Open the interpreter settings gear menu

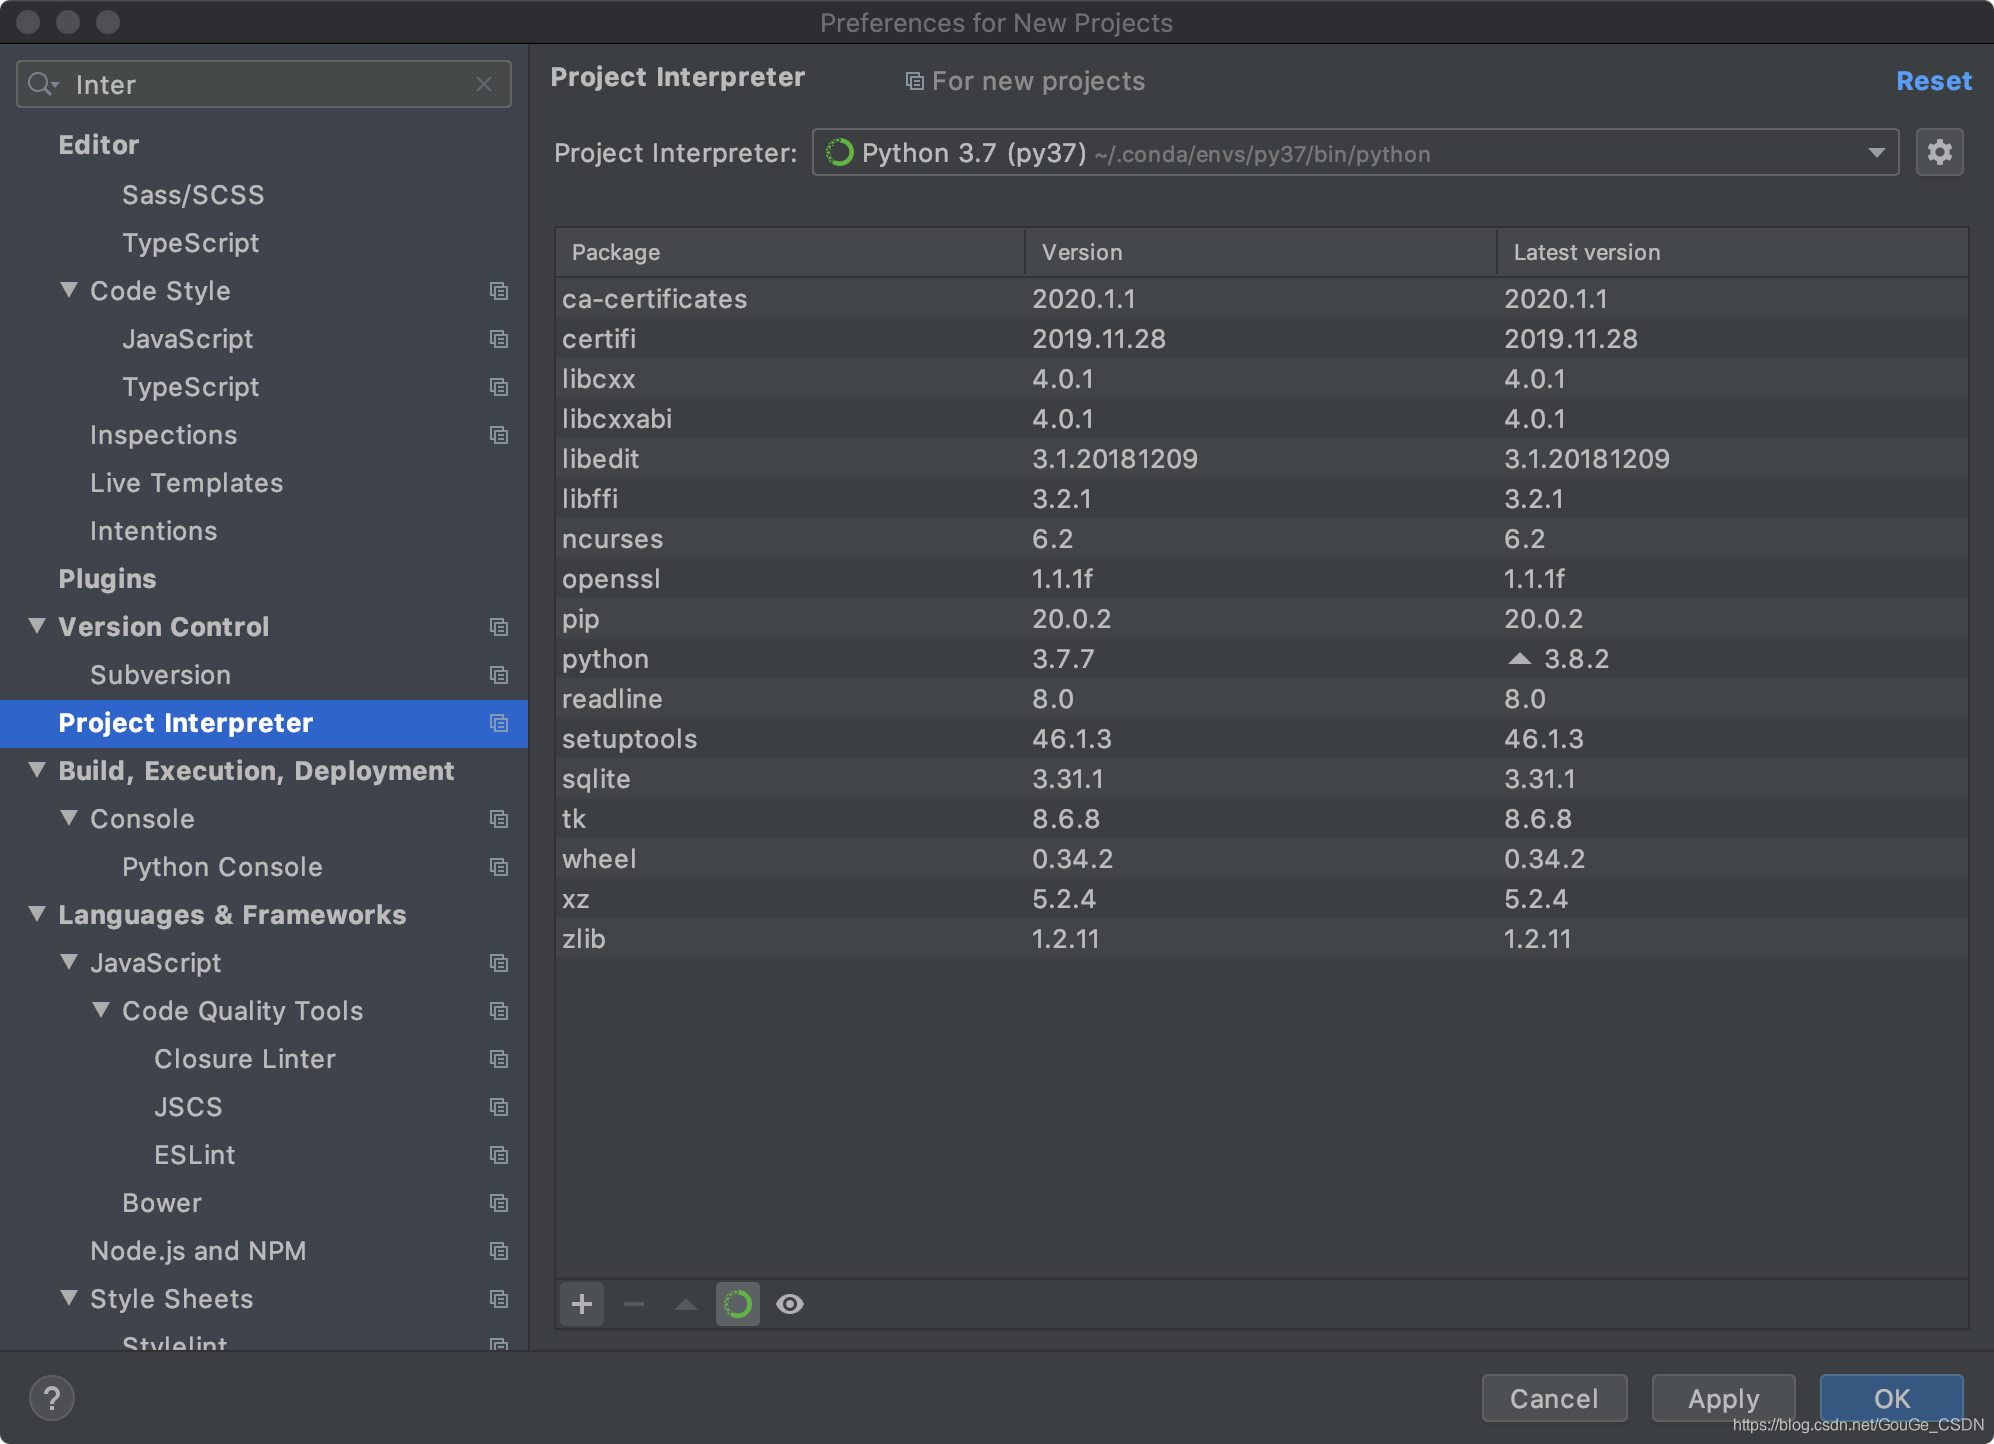point(1939,152)
